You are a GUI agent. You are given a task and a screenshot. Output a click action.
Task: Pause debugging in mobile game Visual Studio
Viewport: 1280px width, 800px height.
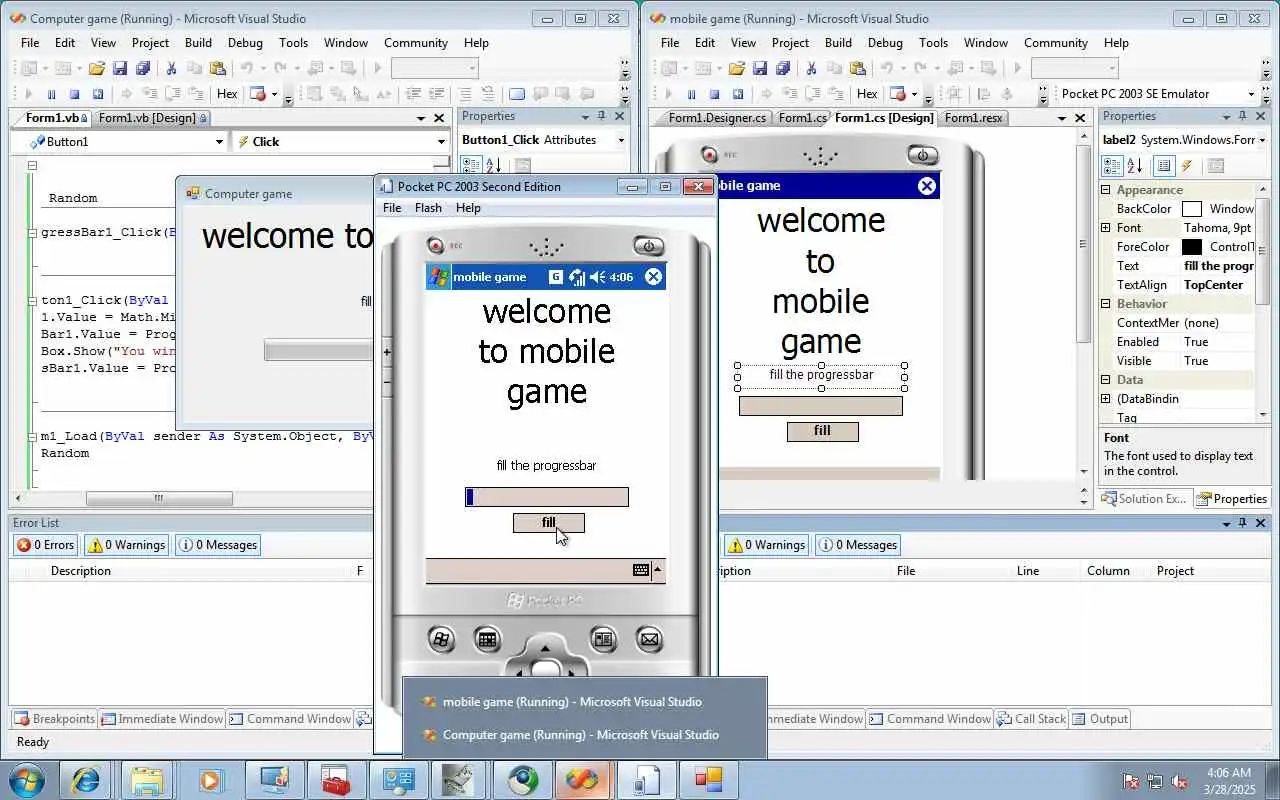click(x=690, y=94)
